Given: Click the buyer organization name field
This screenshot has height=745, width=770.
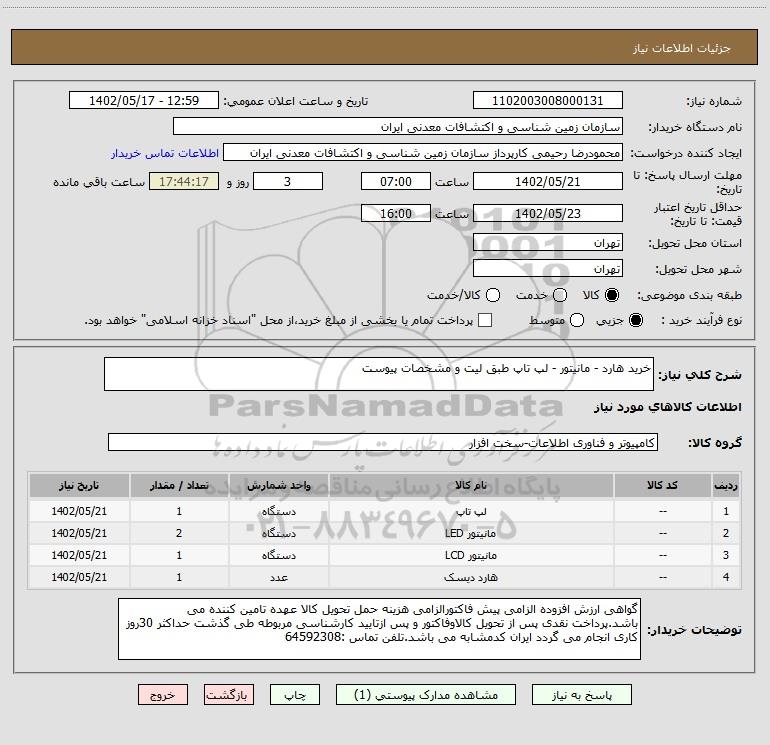Looking at the screenshot, I should pos(398,127).
